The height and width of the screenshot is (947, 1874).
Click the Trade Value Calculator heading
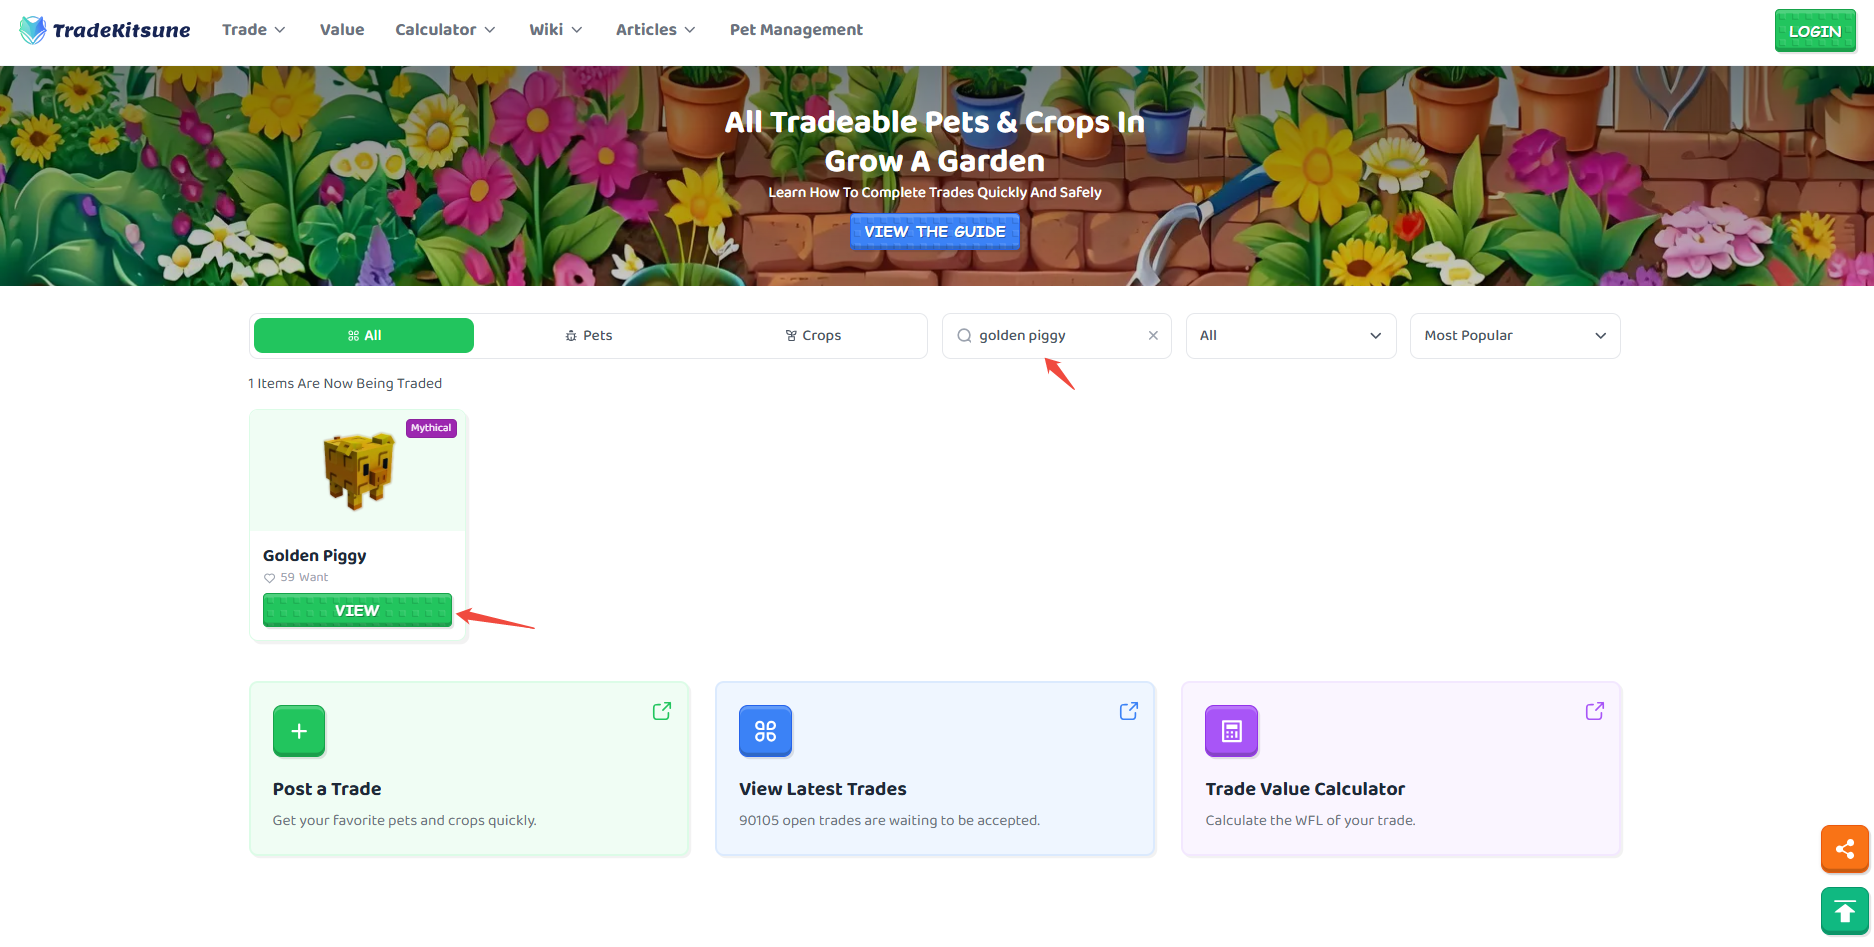tap(1305, 789)
